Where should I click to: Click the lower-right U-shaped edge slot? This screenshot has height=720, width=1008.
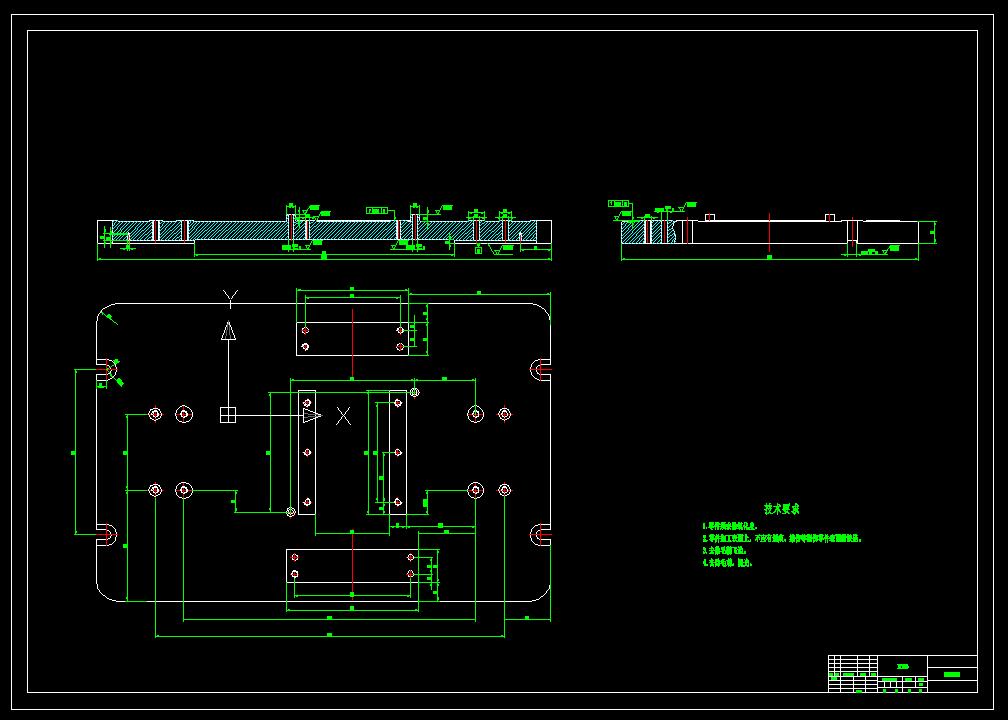click(541, 534)
